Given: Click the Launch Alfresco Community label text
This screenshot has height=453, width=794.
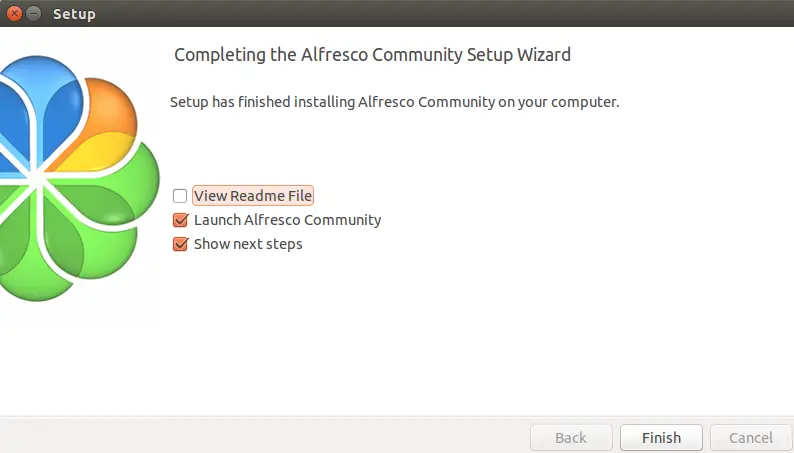Looking at the screenshot, I should point(287,220).
